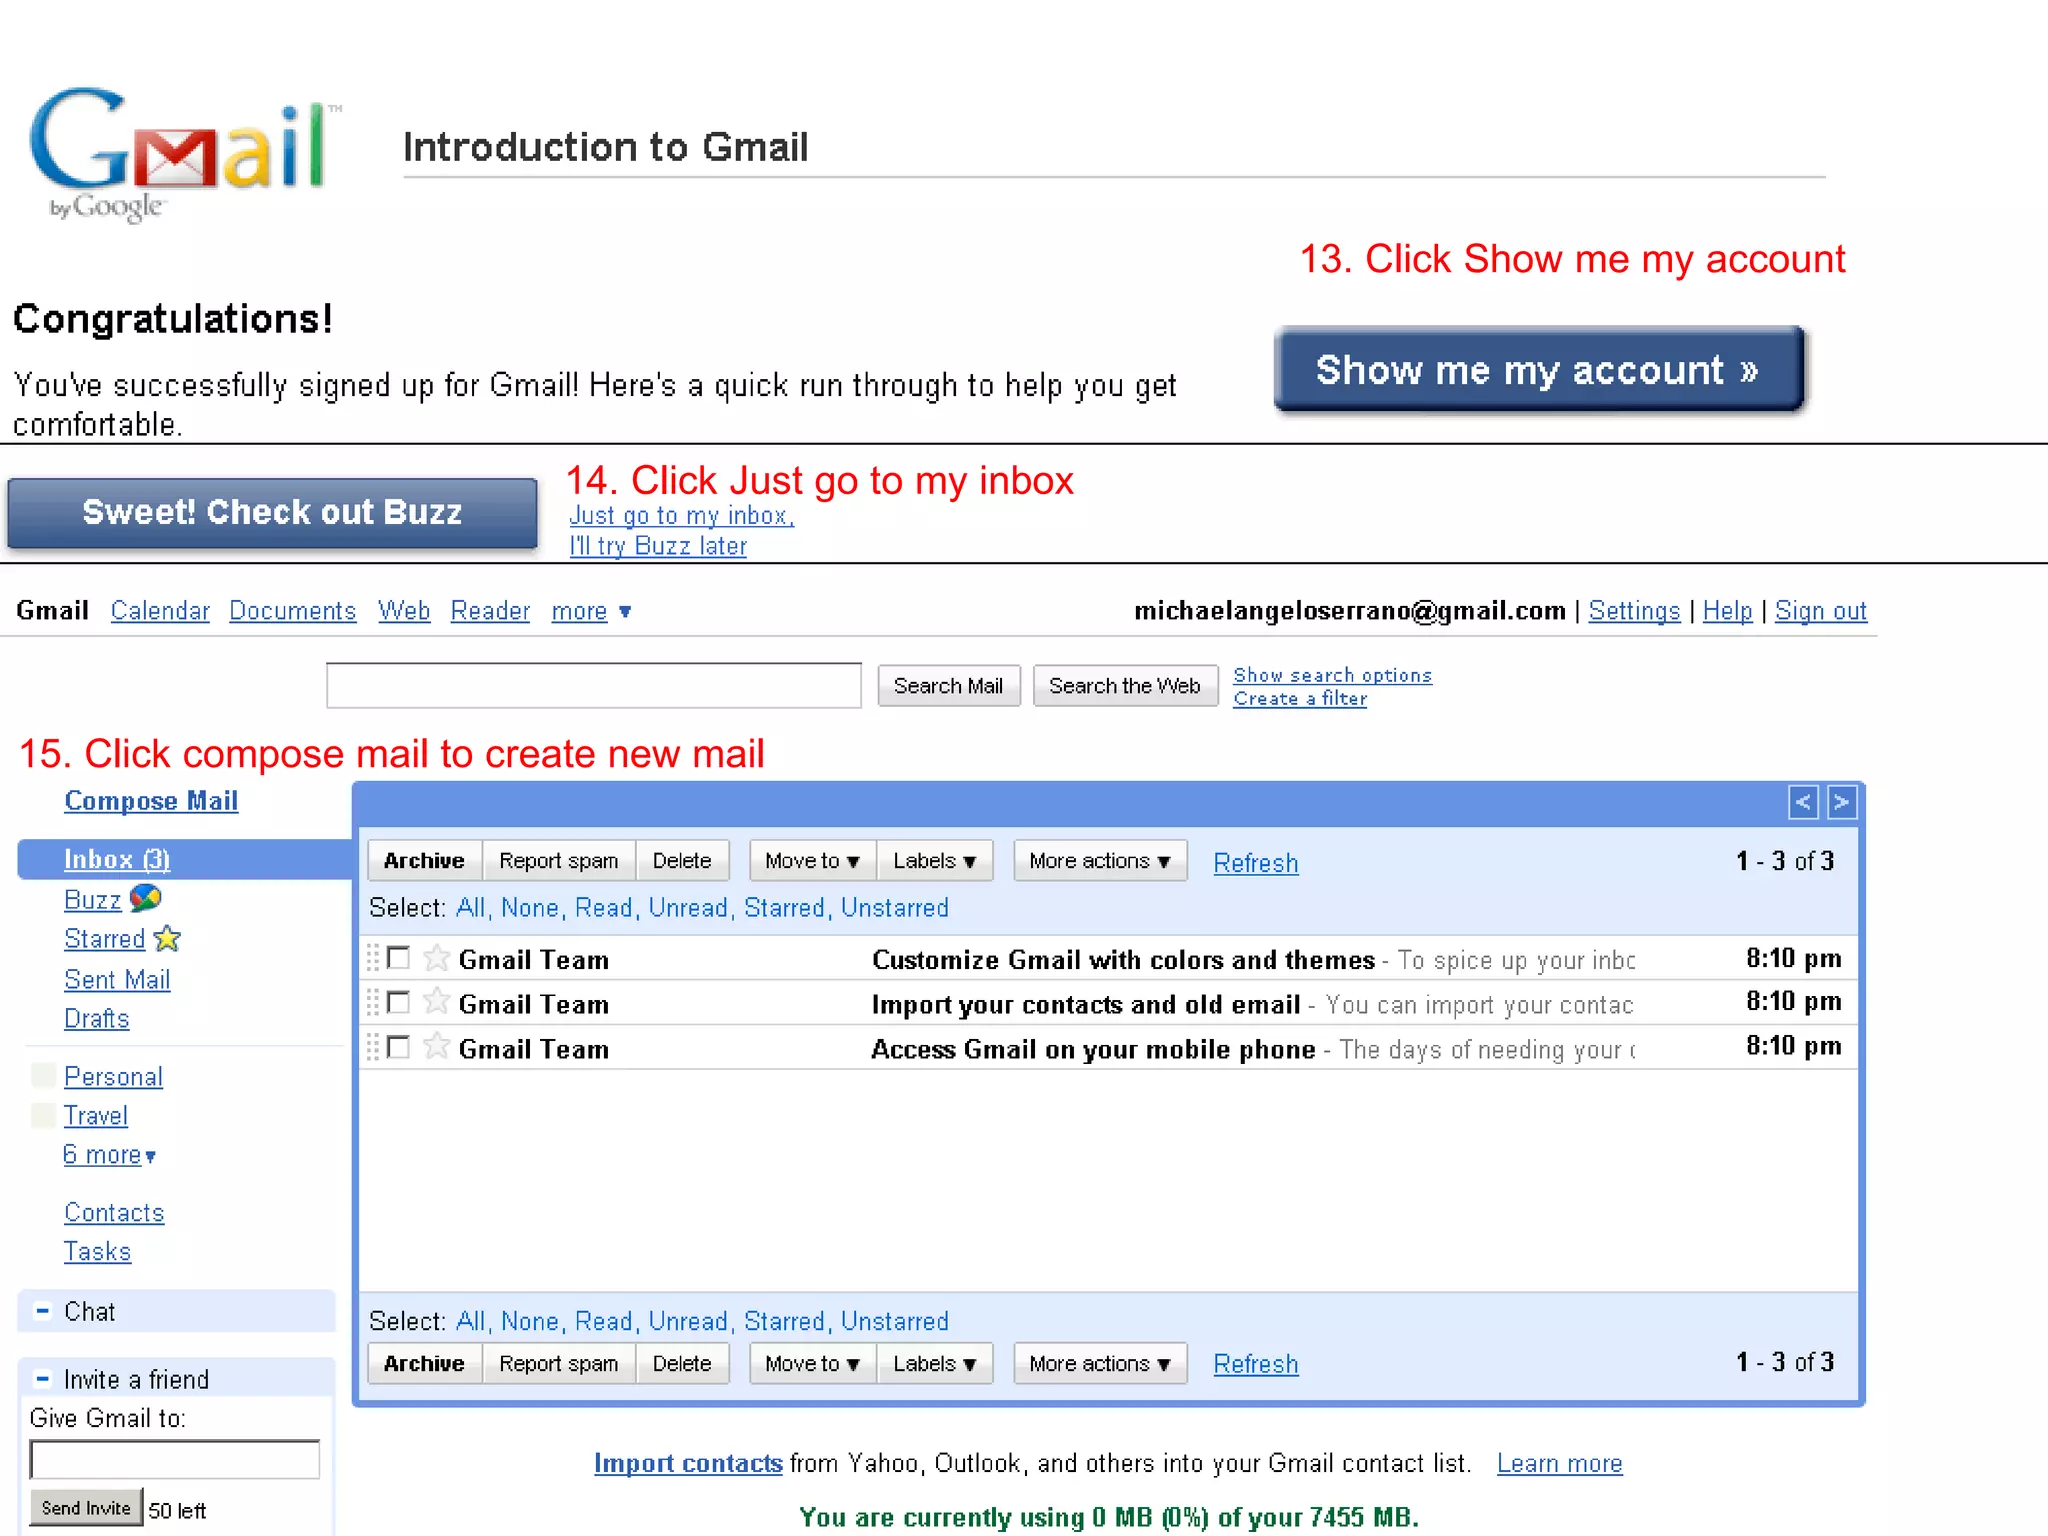Click drag handle of Customize Gmail email row
The width and height of the screenshot is (2048, 1536).
373,958
